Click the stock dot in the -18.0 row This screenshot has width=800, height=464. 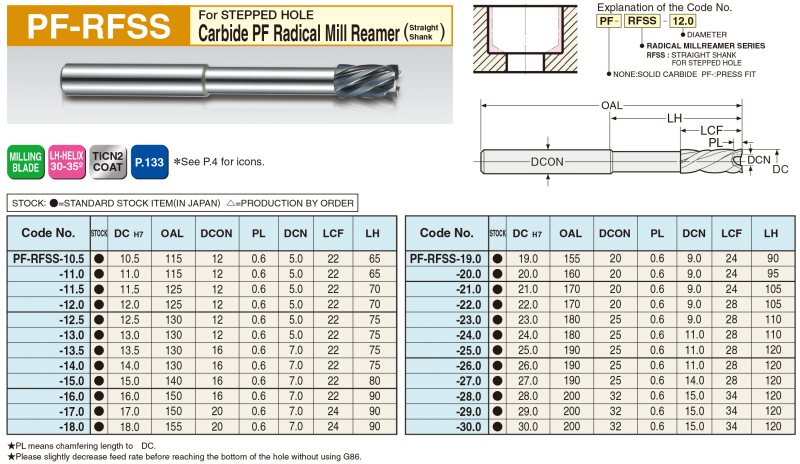coord(99,426)
